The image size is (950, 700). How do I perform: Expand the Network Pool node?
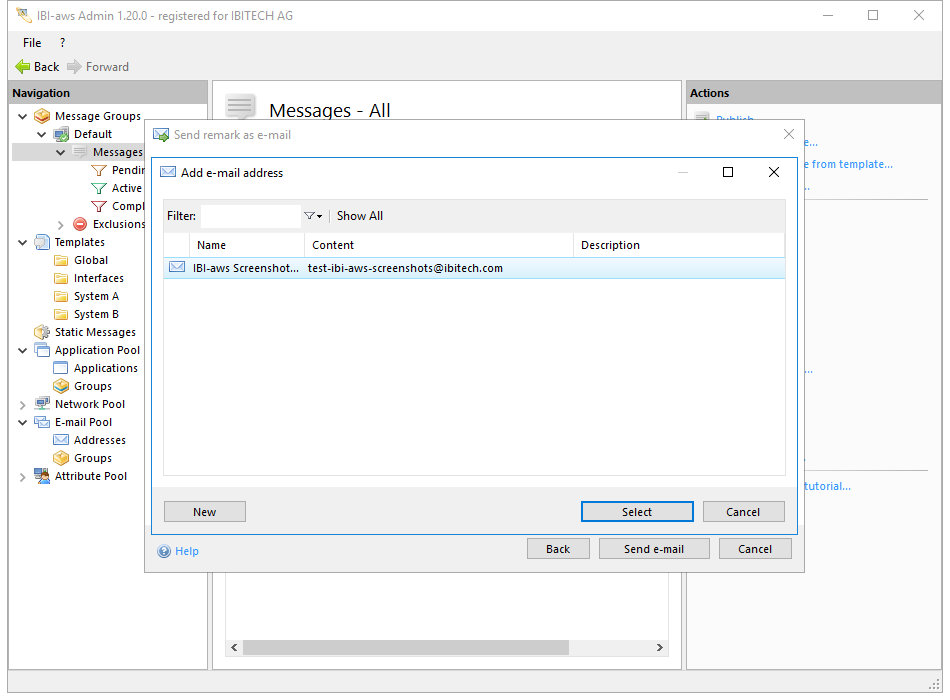(x=23, y=404)
